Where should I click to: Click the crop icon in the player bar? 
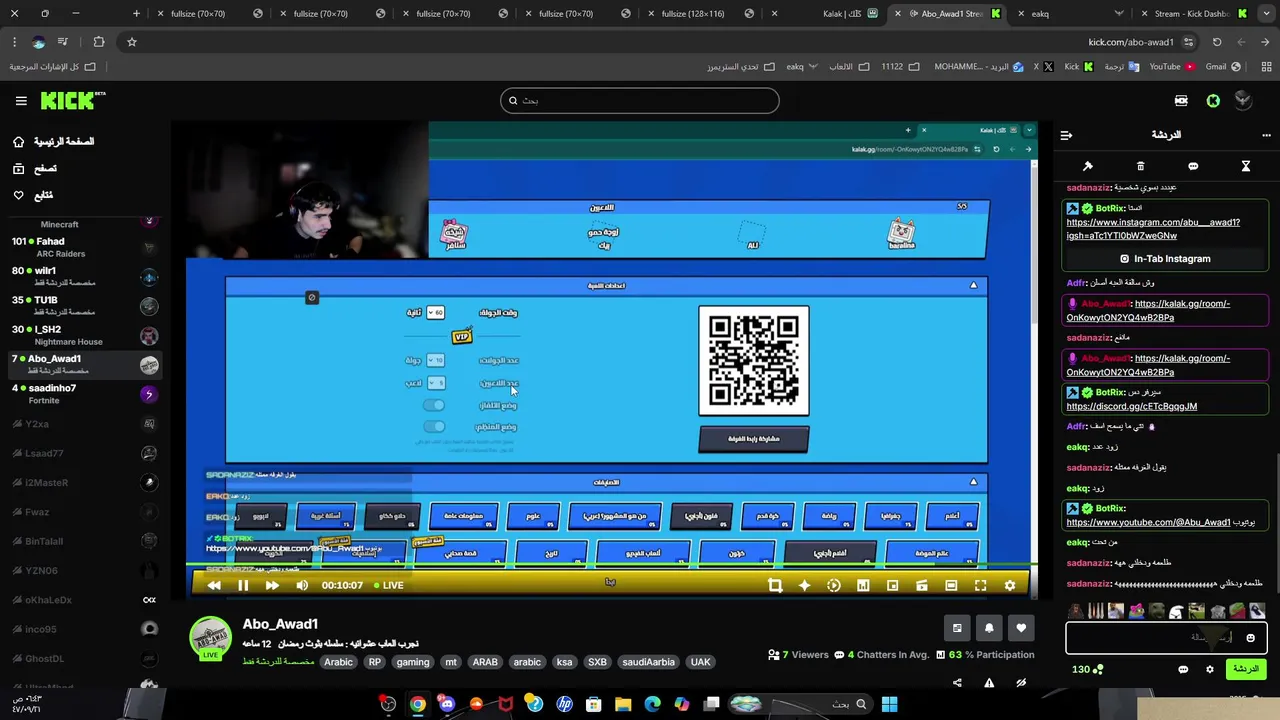point(775,585)
